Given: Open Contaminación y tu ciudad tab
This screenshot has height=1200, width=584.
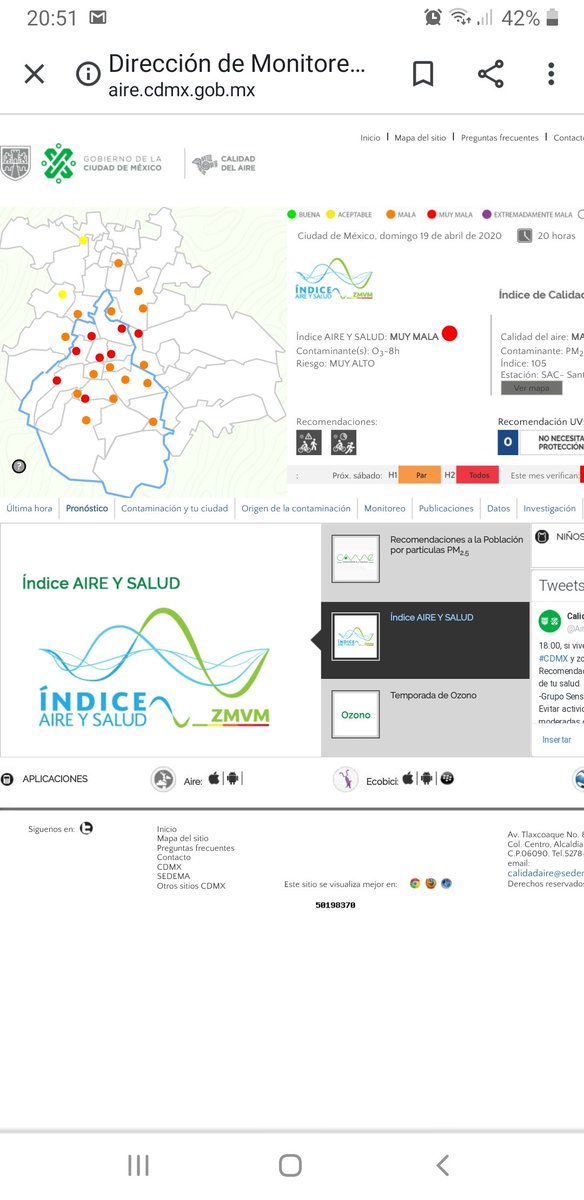Looking at the screenshot, I should coord(174,509).
